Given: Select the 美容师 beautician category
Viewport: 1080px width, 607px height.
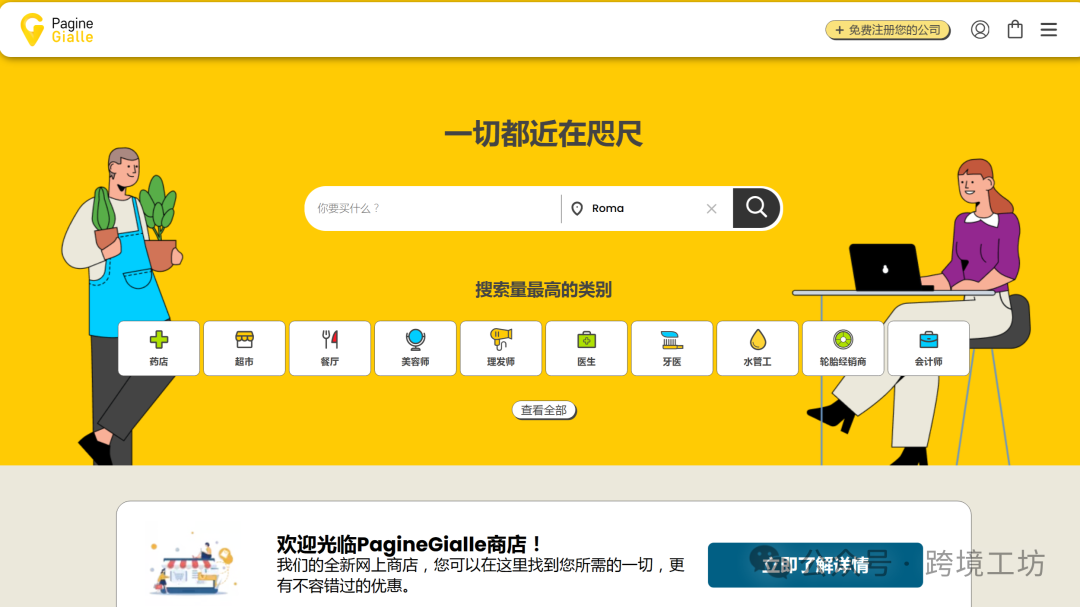Looking at the screenshot, I should tap(415, 348).
